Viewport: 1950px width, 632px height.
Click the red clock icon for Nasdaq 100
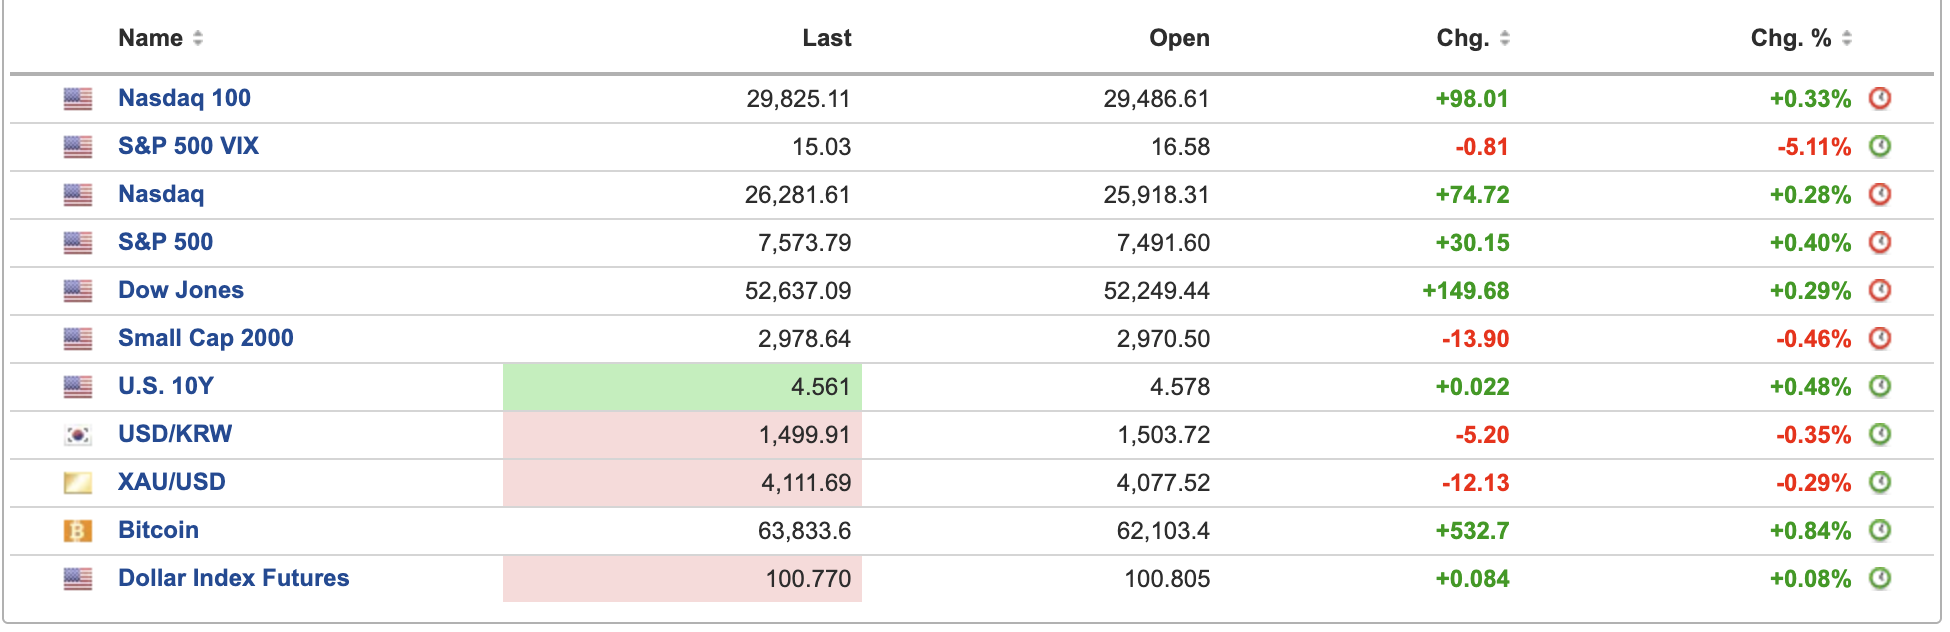pos(1880,98)
